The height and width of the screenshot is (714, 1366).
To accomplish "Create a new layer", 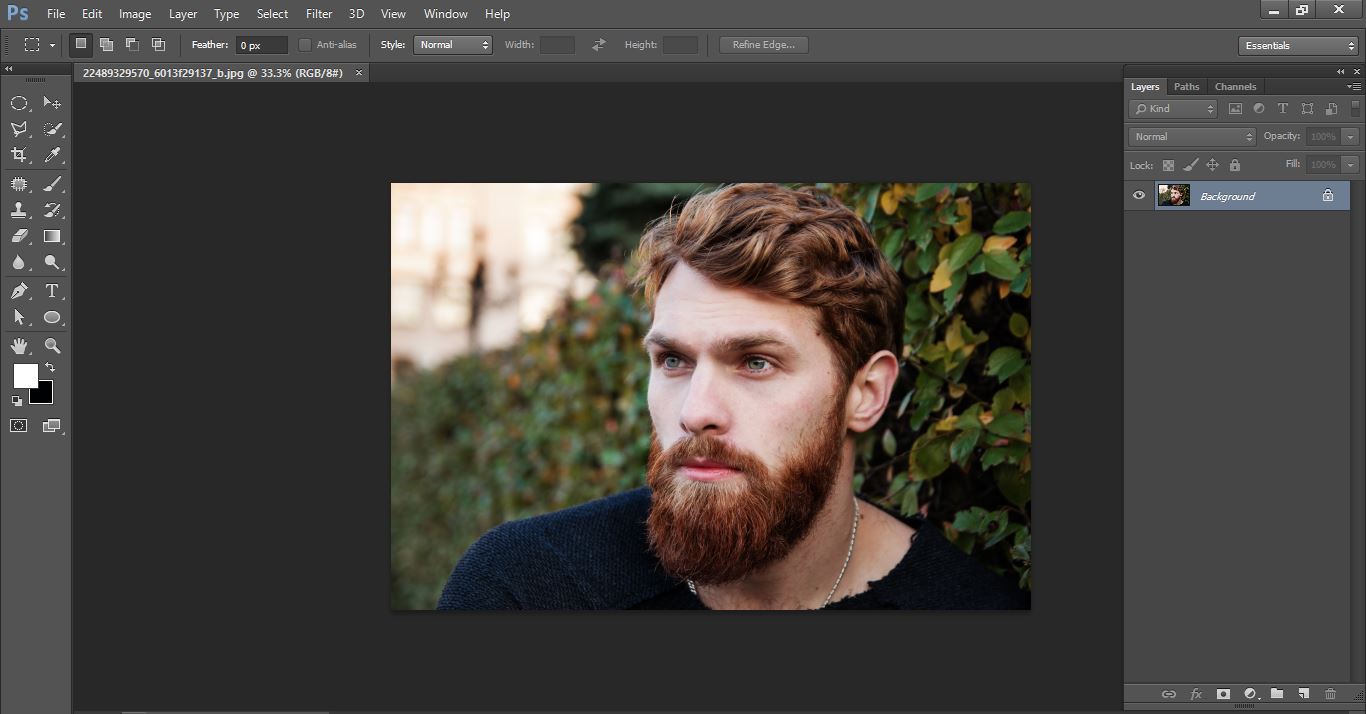I will pyautogui.click(x=1303, y=693).
